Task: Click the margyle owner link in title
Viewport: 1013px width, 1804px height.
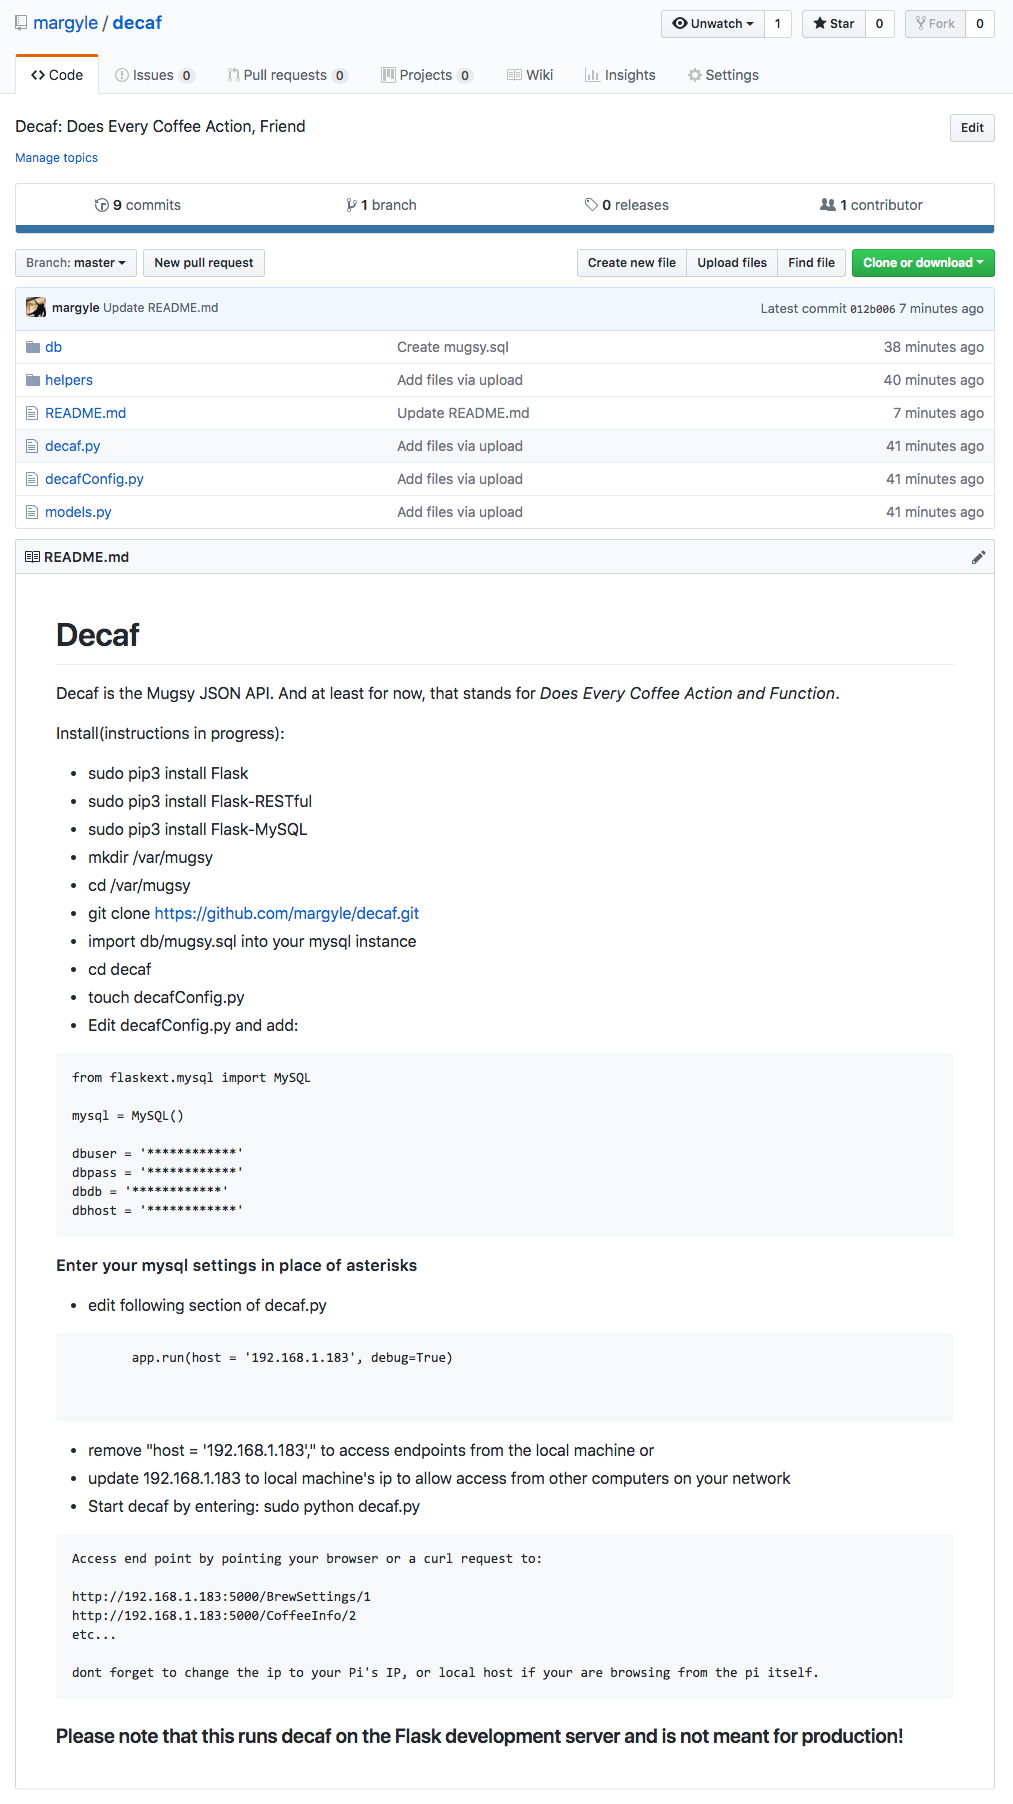Action: [65, 23]
